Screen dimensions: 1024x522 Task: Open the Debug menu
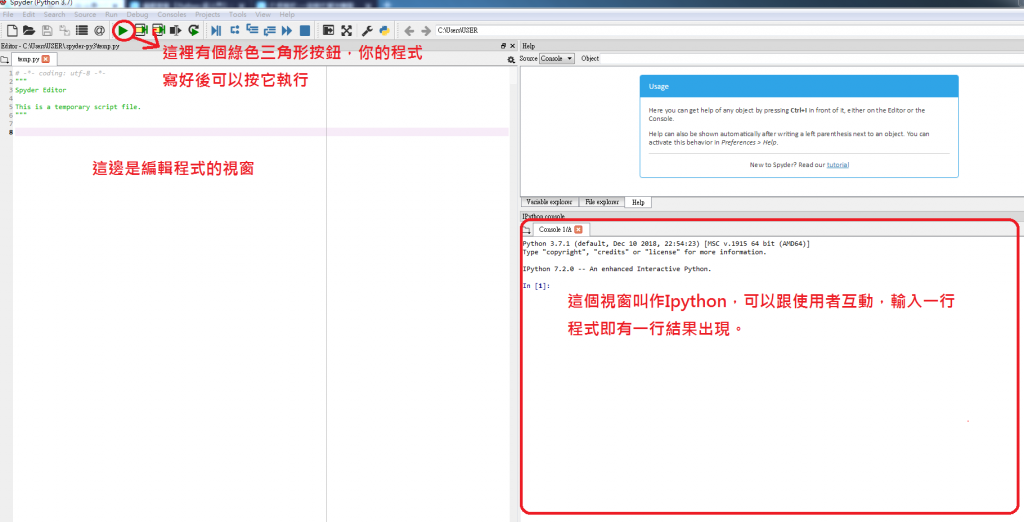point(137,14)
